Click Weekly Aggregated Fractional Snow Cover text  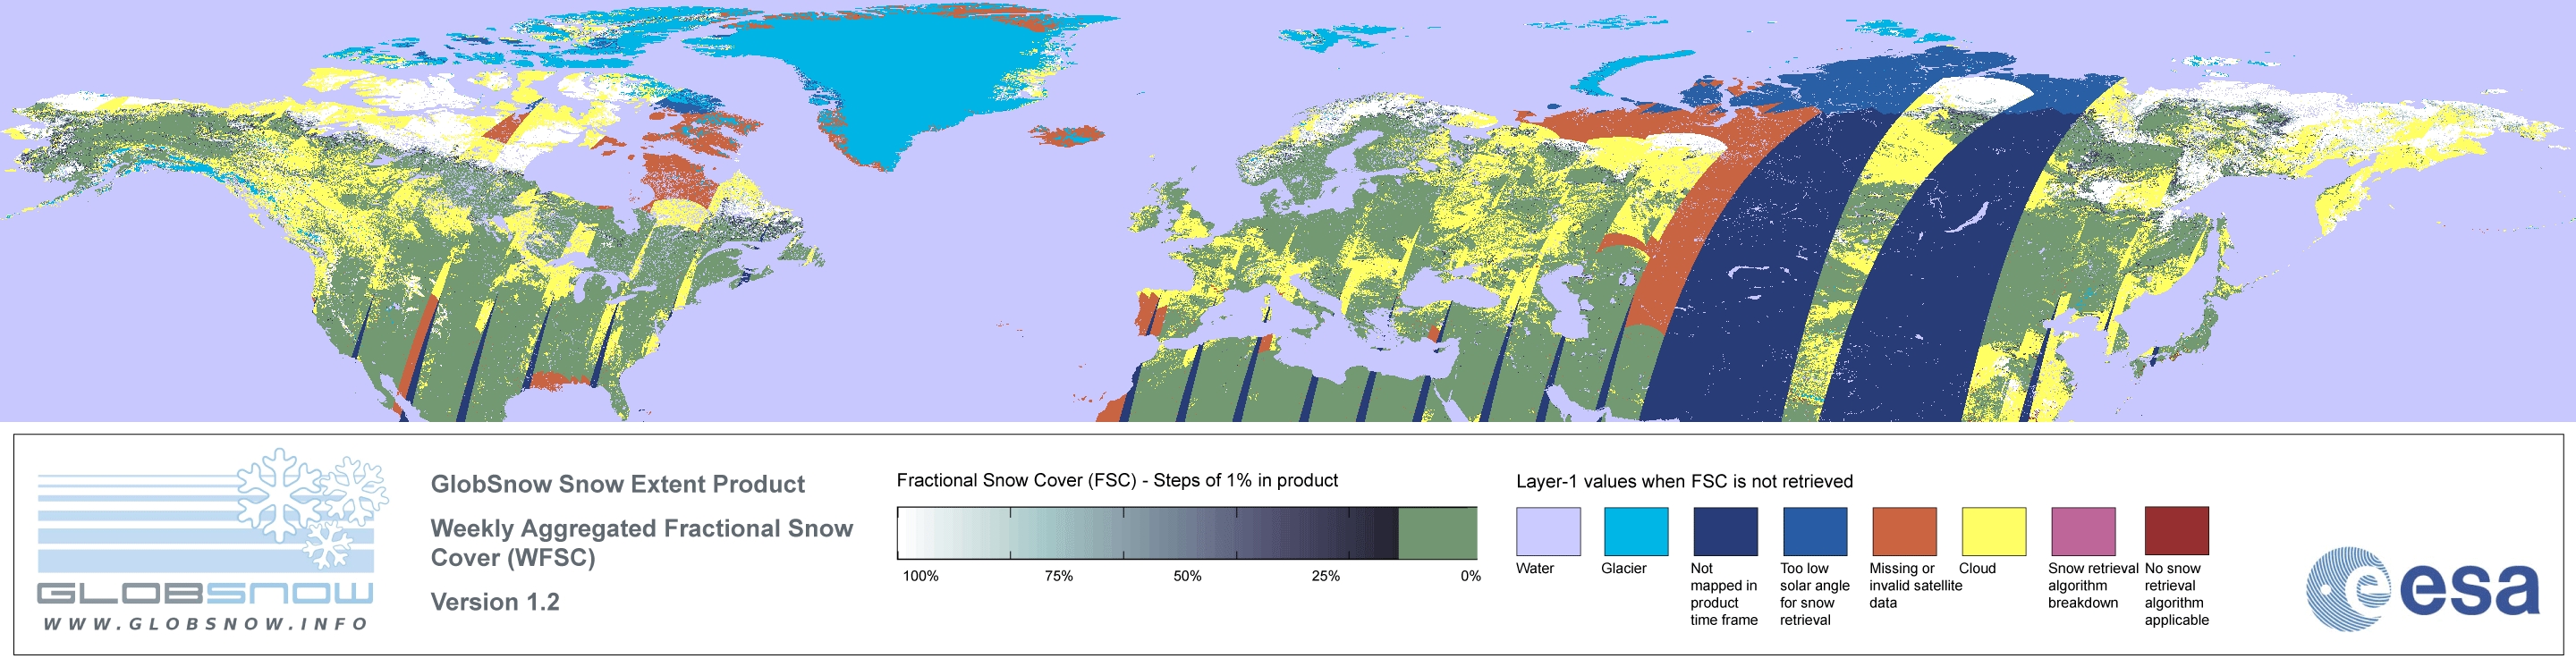click(x=641, y=542)
